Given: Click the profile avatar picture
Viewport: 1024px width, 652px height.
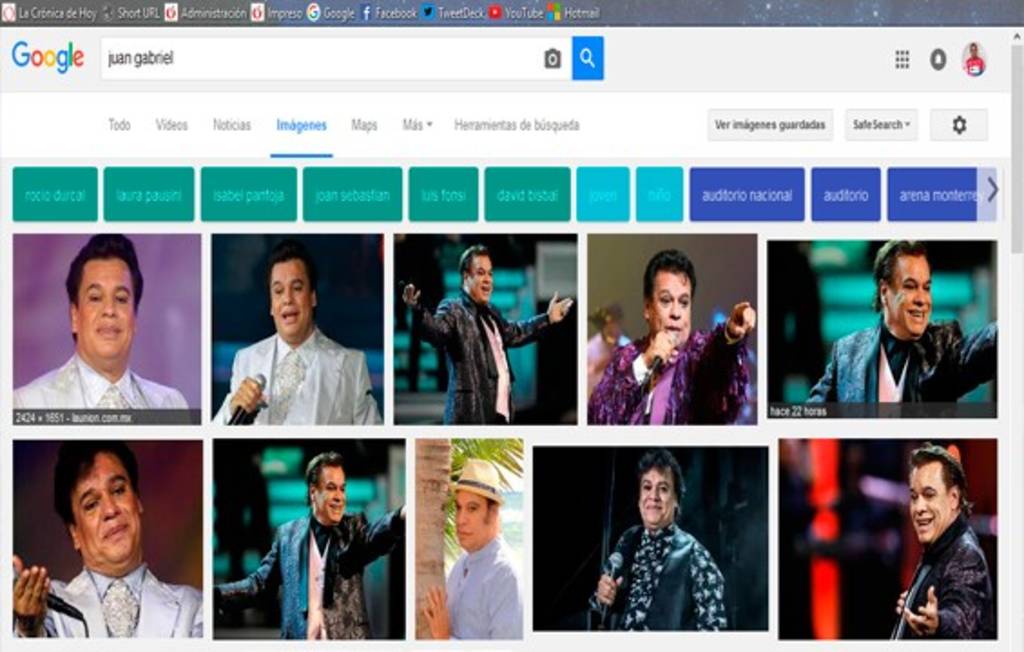Looking at the screenshot, I should pos(974,60).
